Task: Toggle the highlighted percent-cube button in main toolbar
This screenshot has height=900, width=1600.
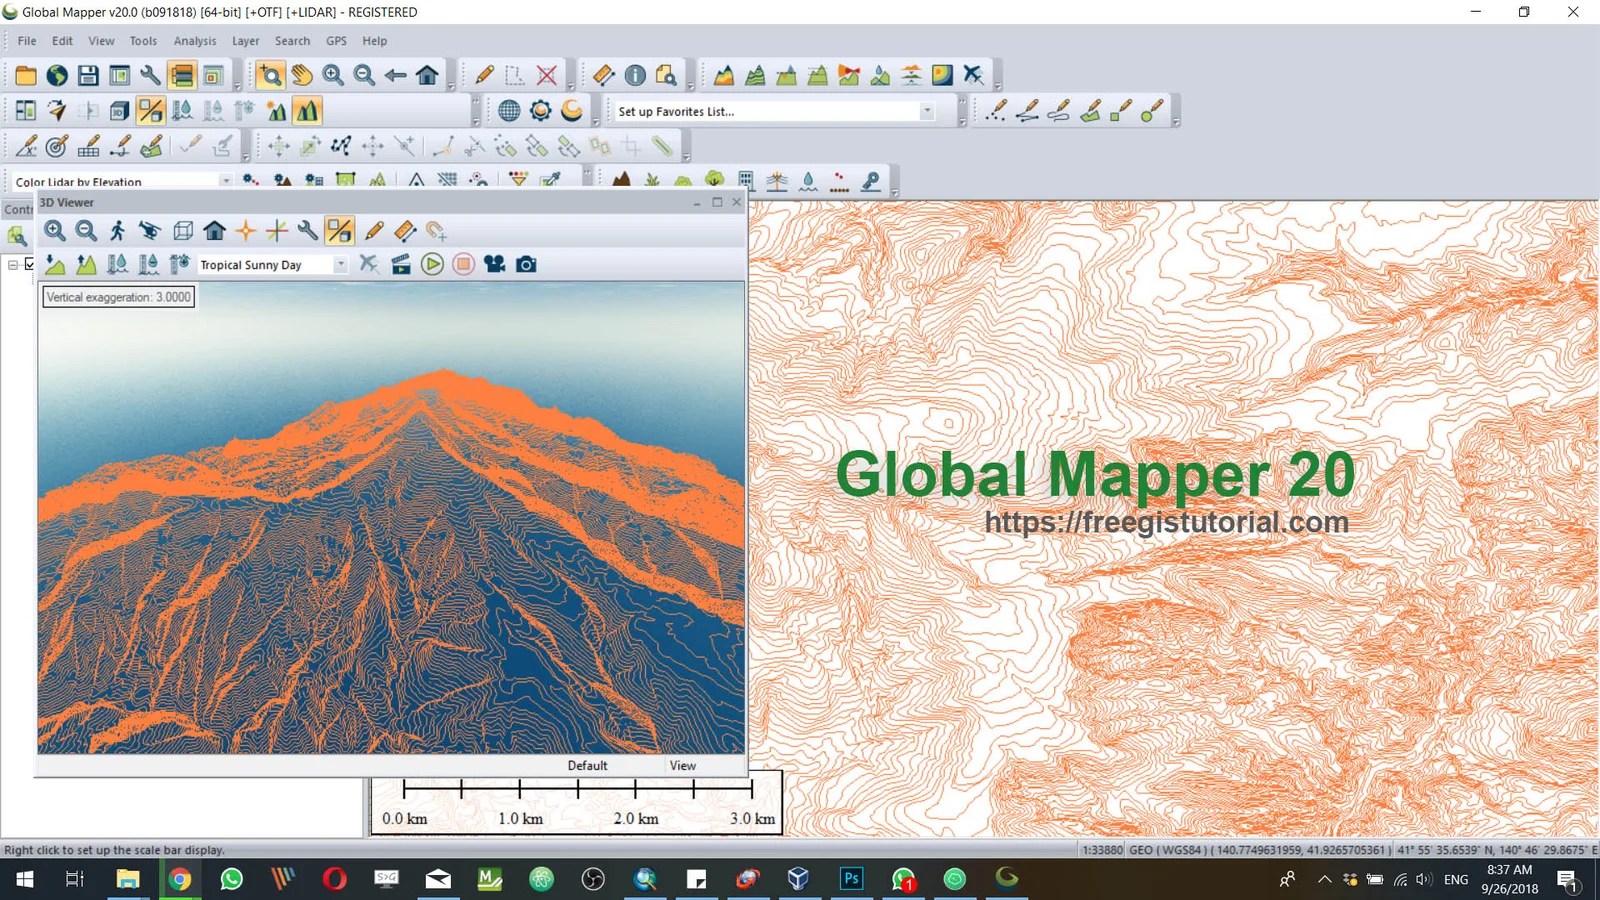Action: coord(151,111)
